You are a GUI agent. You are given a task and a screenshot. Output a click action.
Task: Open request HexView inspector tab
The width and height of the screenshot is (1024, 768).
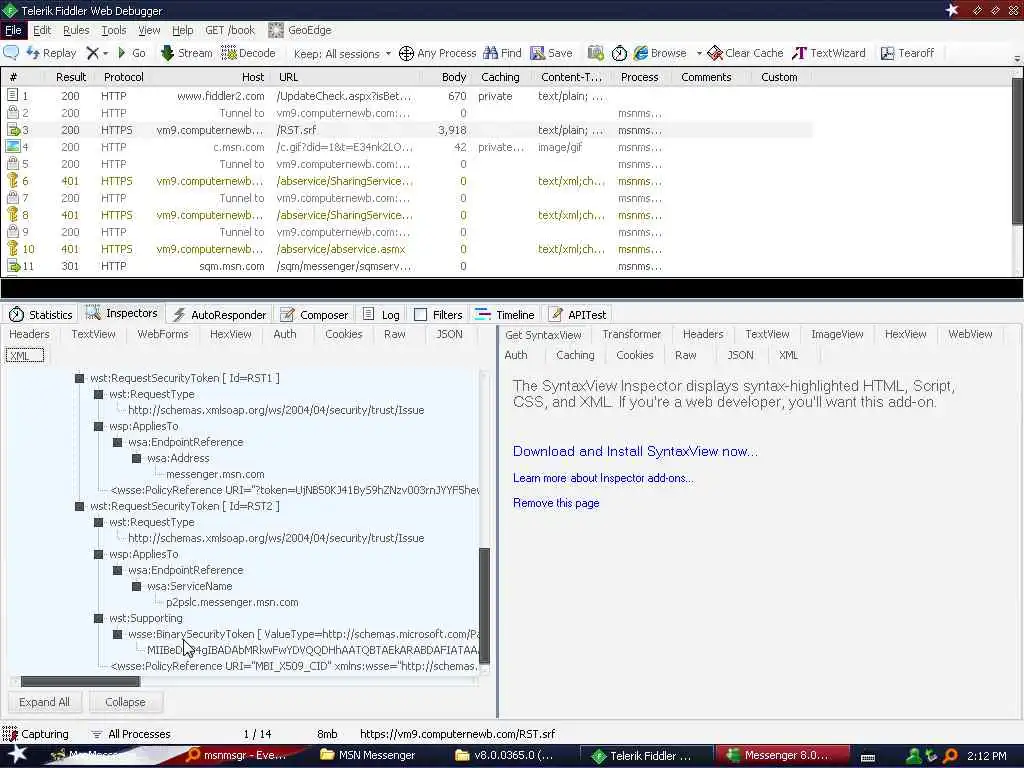click(x=231, y=334)
